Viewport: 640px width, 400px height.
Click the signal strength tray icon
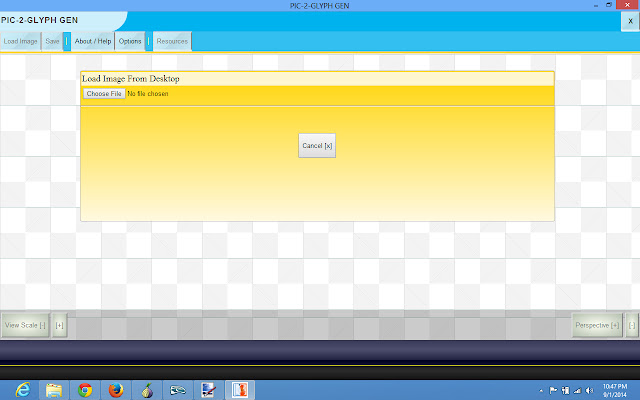point(577,391)
